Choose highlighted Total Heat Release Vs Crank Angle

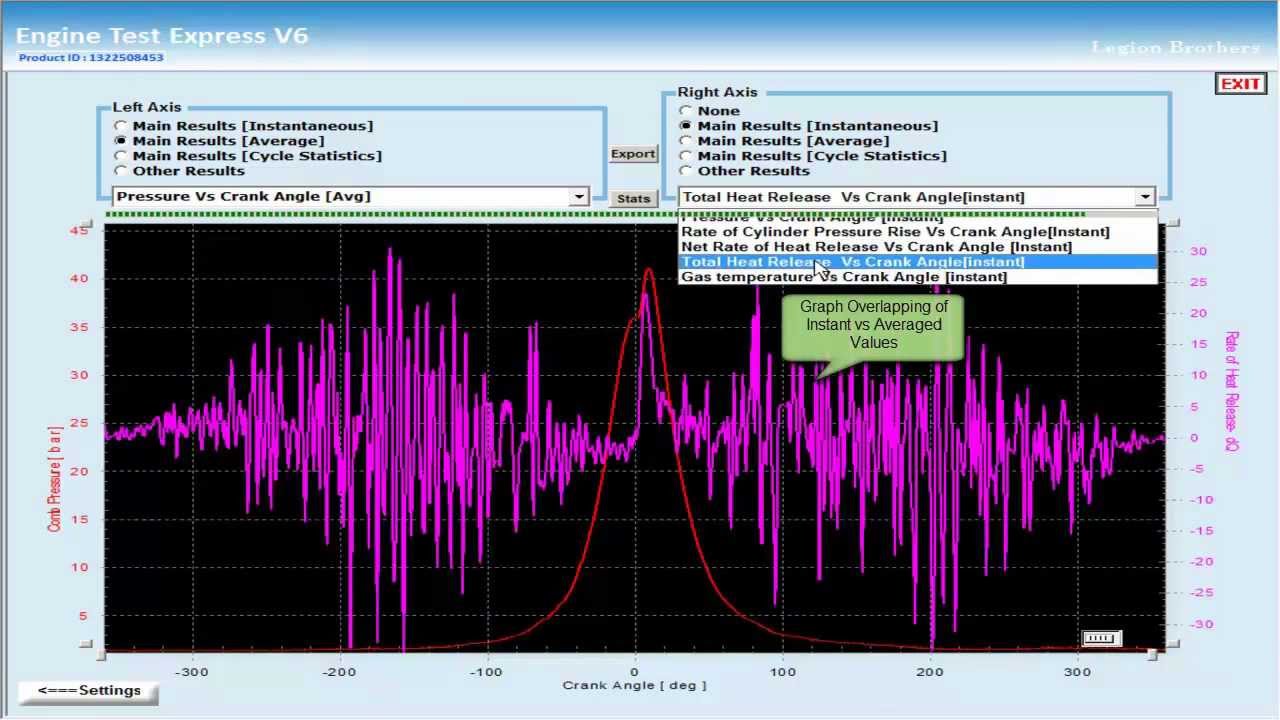917,262
